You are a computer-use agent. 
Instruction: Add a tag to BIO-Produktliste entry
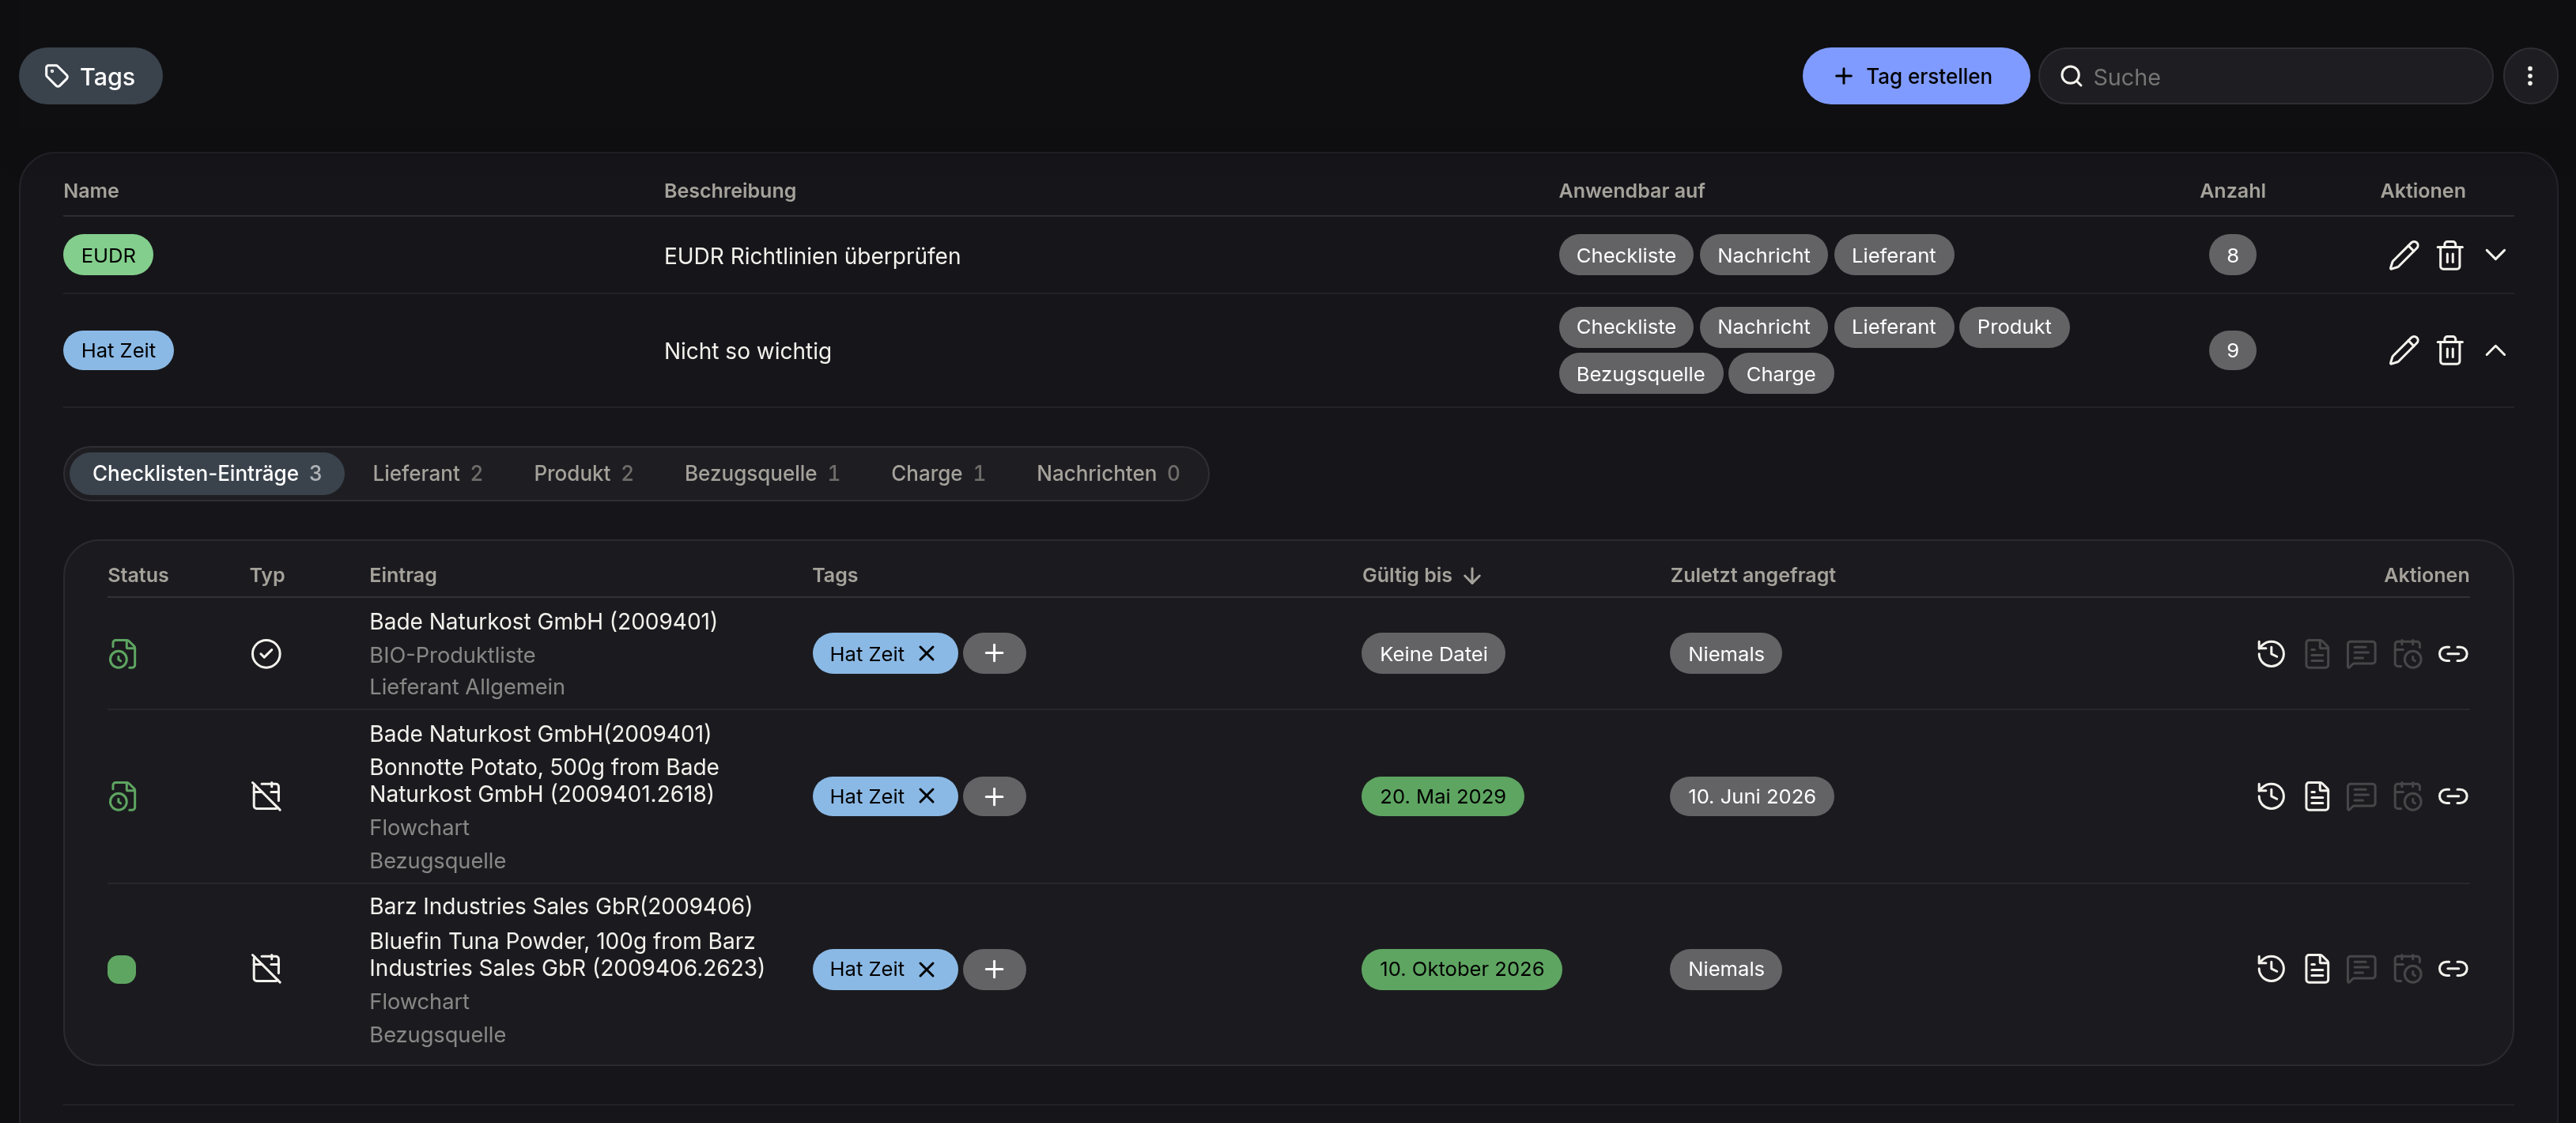tap(994, 654)
